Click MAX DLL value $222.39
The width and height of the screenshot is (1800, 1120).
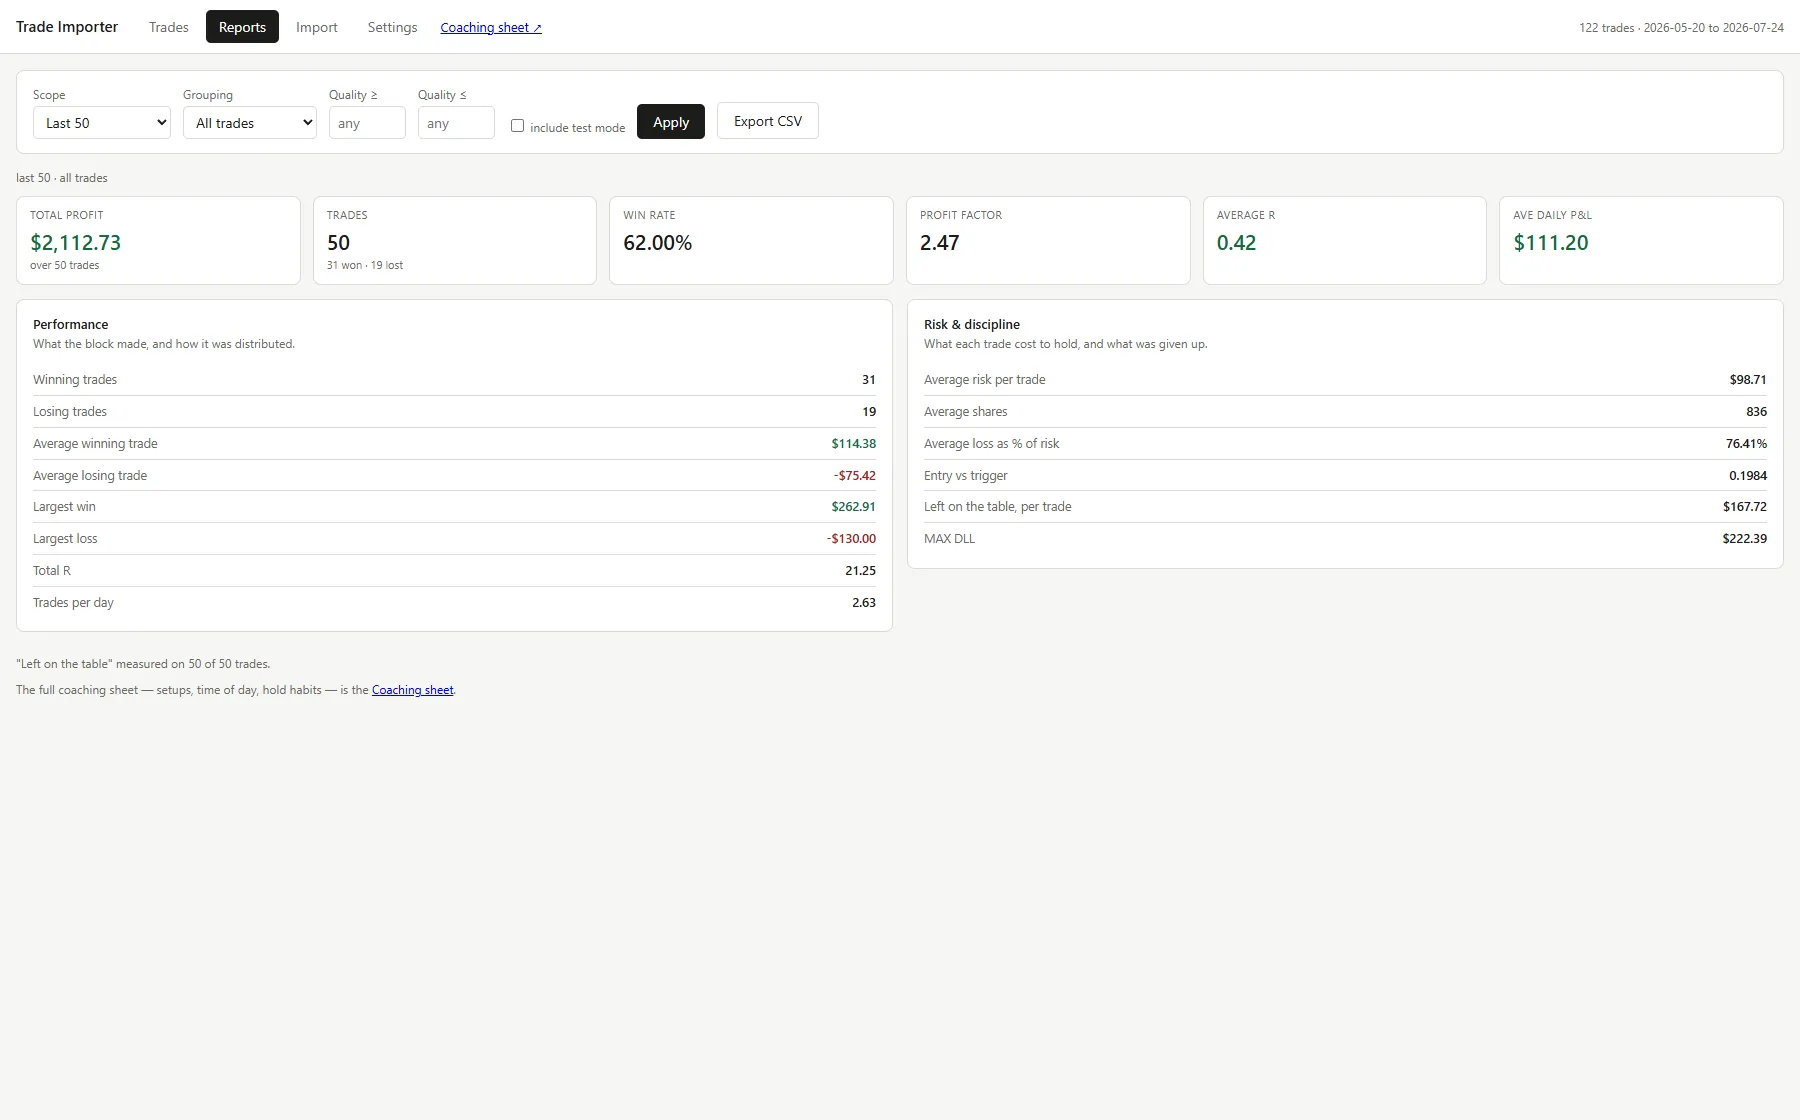[x=1745, y=539]
